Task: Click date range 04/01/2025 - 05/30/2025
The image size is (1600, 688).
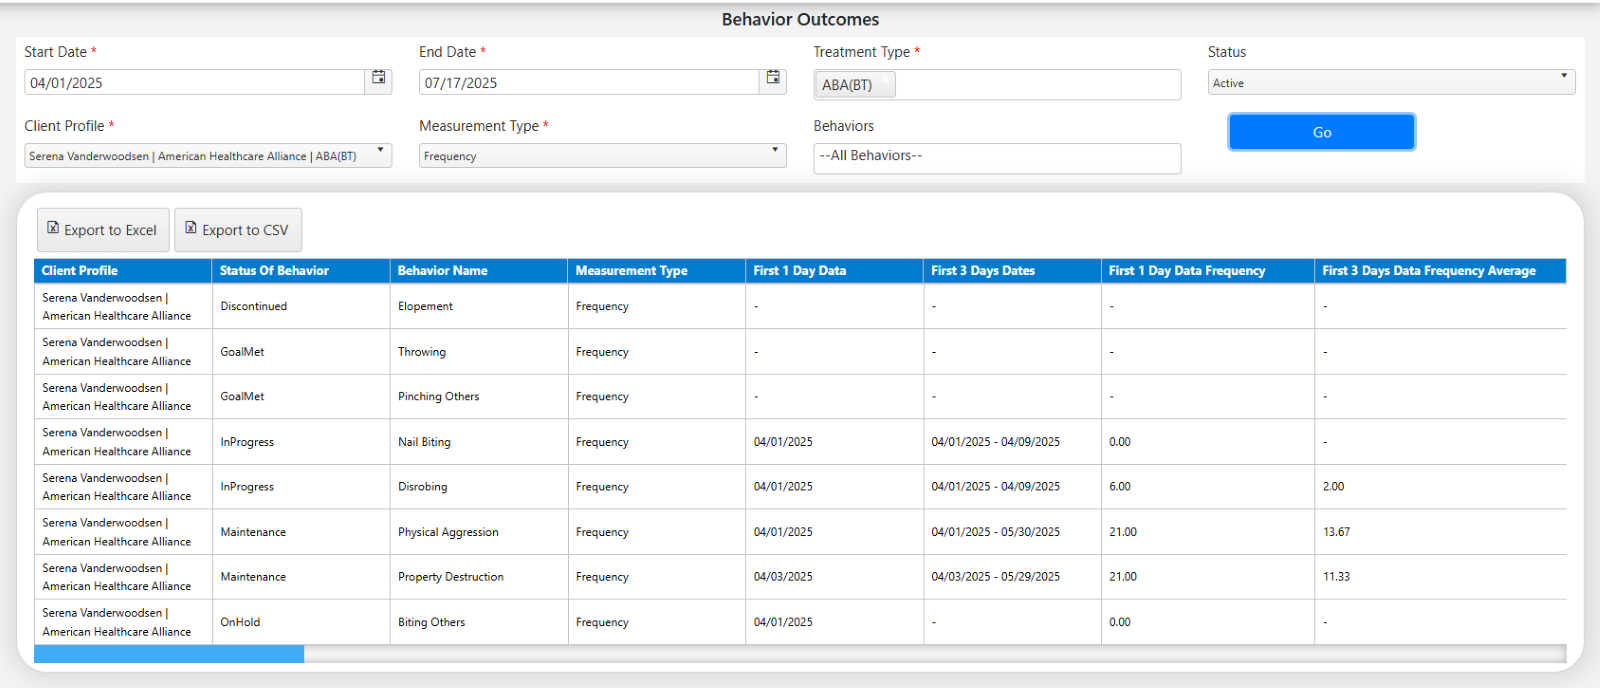Action: coord(995,532)
